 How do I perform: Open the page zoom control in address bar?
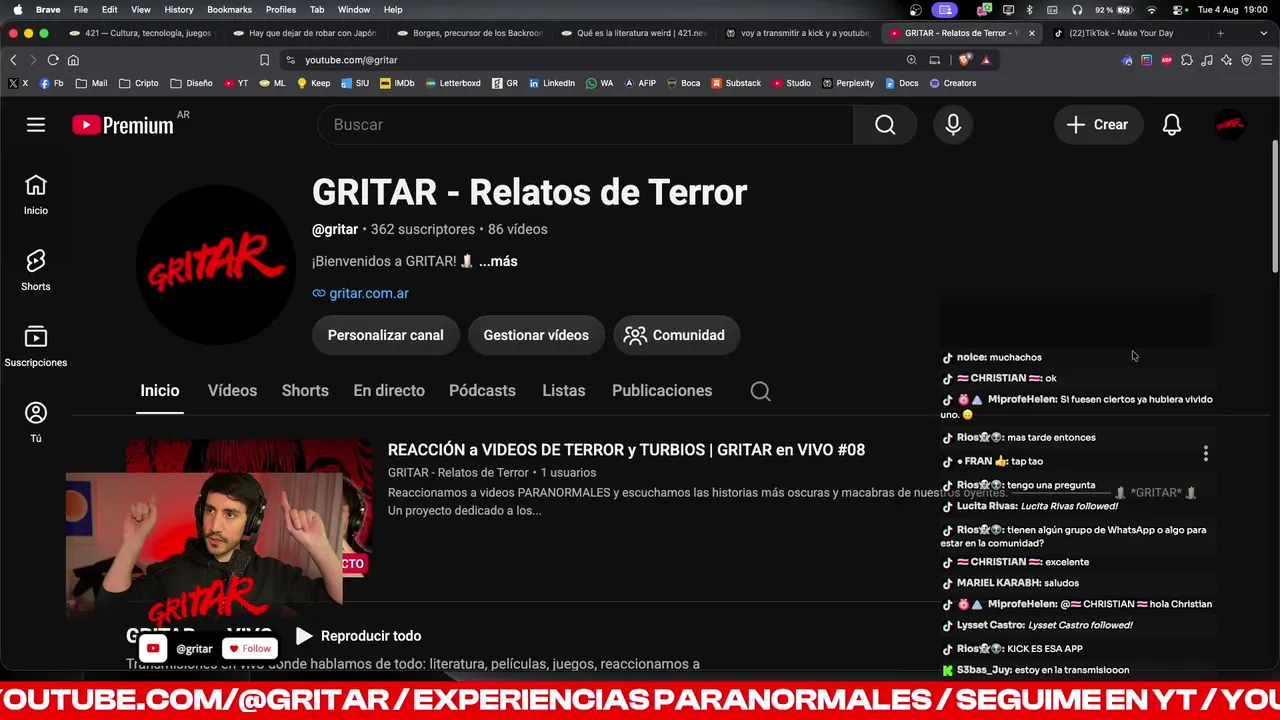[911, 60]
